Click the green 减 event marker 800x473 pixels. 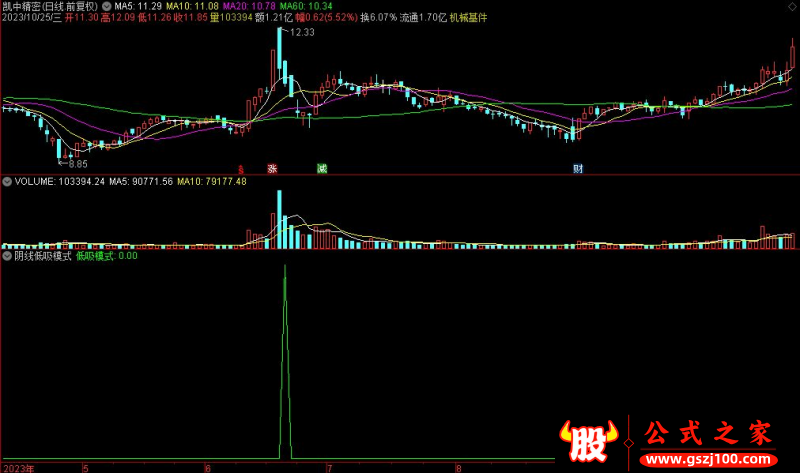click(x=322, y=168)
